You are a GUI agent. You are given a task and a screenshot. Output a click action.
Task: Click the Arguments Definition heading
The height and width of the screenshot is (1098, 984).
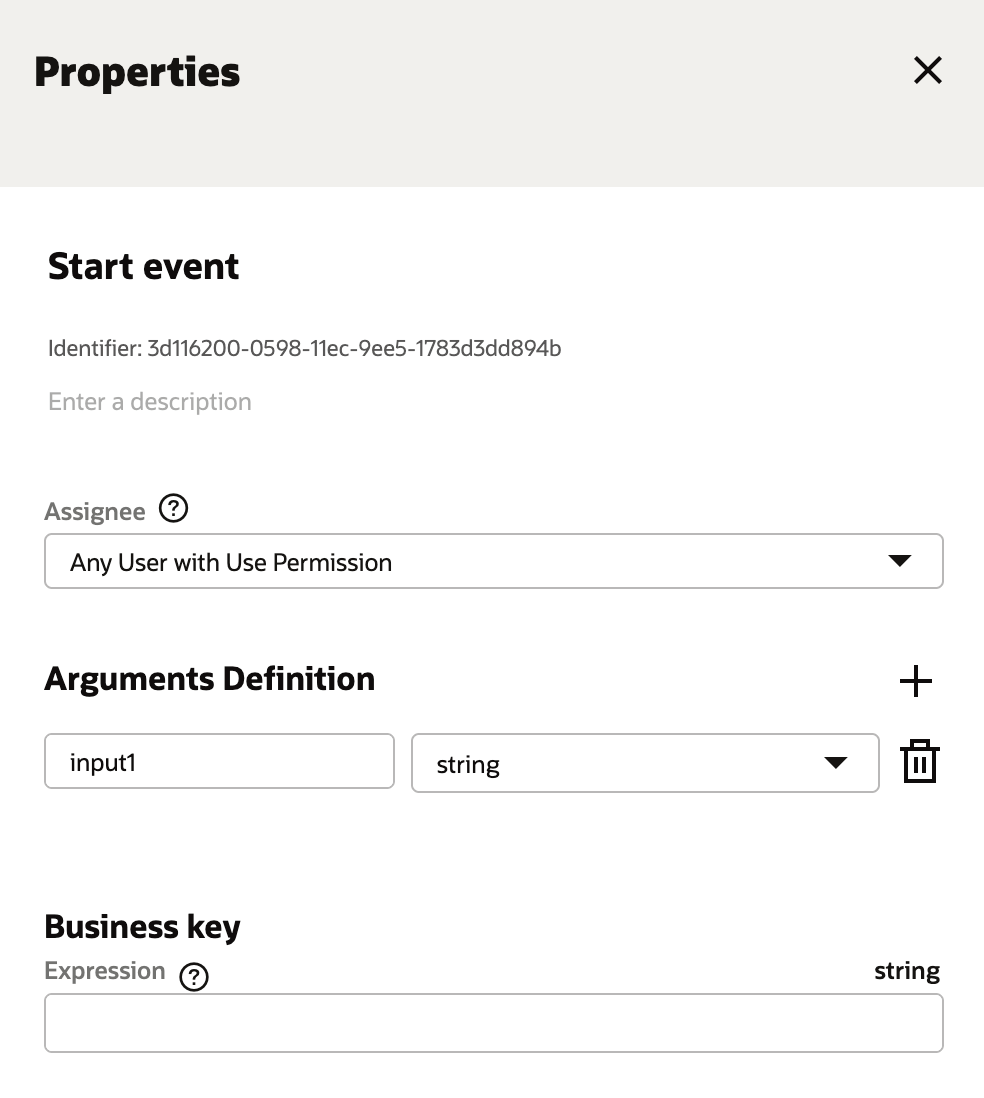coord(210,679)
